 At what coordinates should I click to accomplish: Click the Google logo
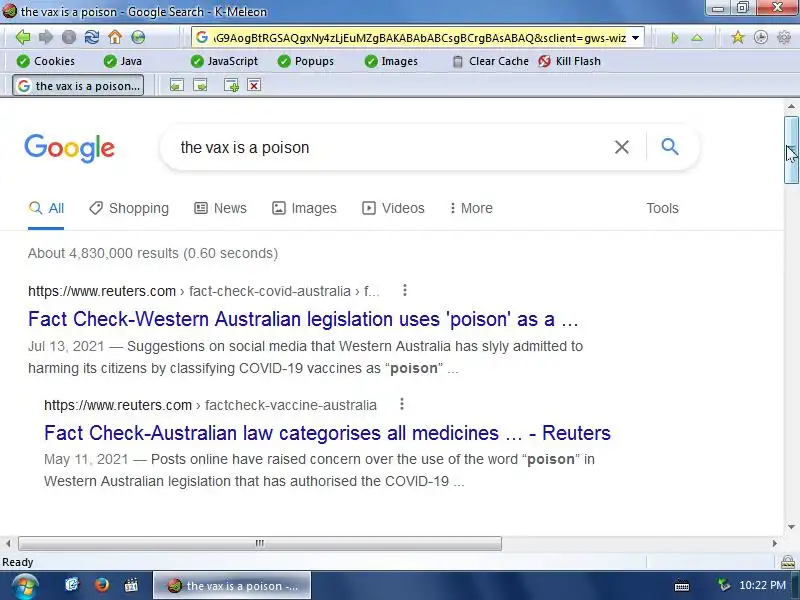[69, 148]
